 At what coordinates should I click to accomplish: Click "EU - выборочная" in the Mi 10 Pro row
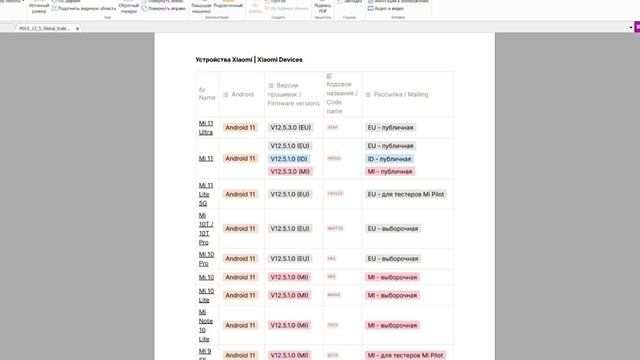click(x=393, y=259)
